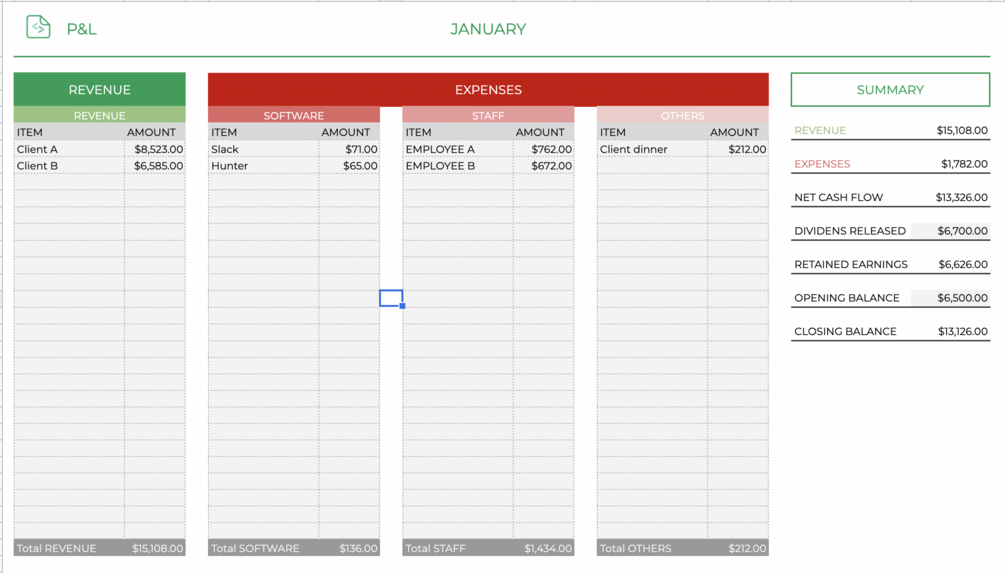Image resolution: width=1005 pixels, height=573 pixels.
Task: Click the $136.00 software total
Action: [358, 548]
